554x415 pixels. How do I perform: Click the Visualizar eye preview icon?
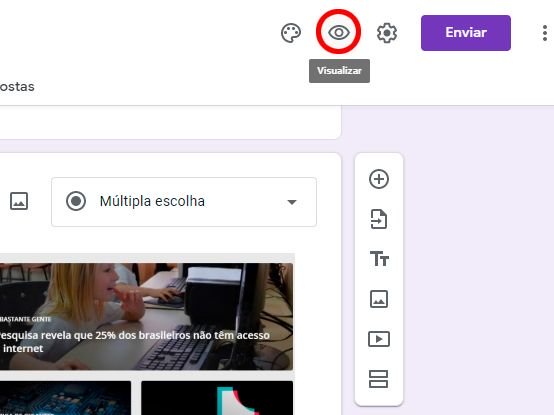coord(338,32)
